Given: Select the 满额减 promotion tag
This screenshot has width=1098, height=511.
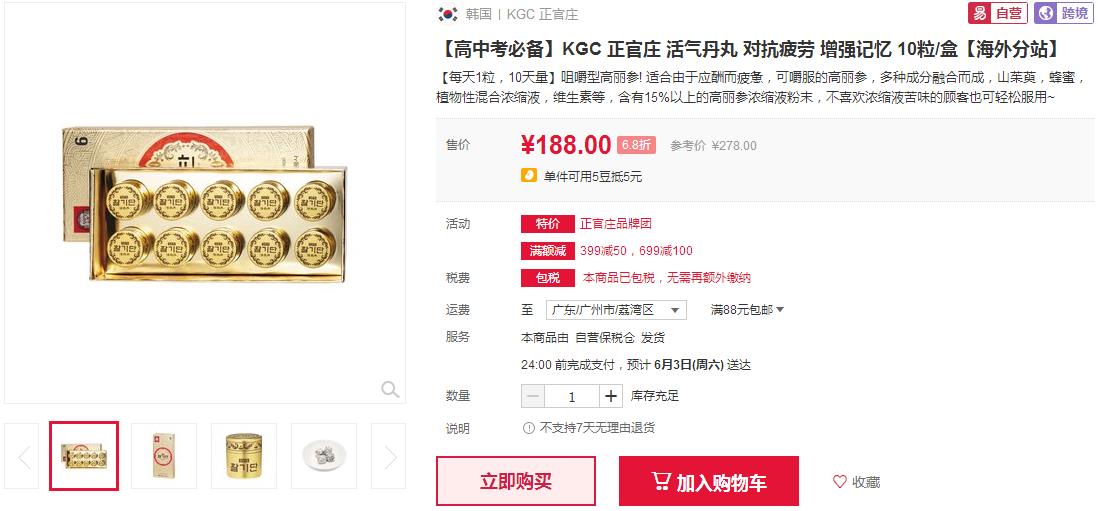Looking at the screenshot, I should pos(548,251).
